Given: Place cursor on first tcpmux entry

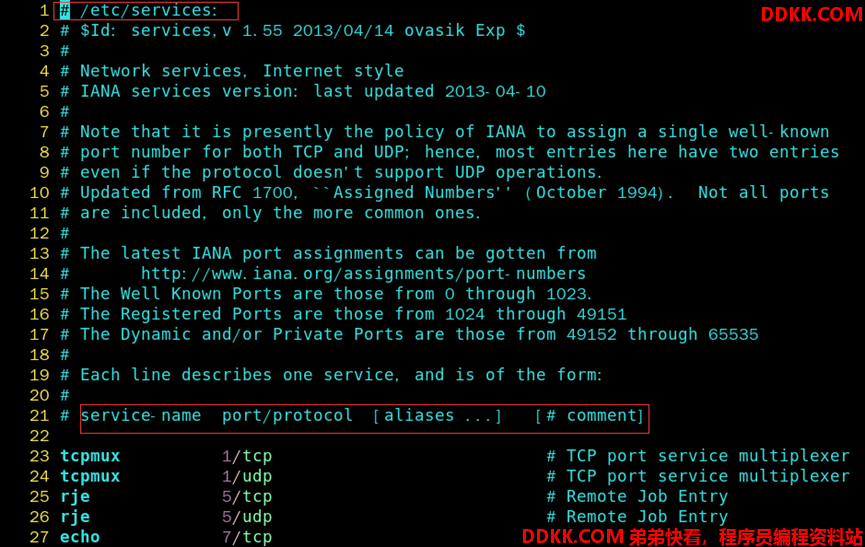Looking at the screenshot, I should pos(90,456).
